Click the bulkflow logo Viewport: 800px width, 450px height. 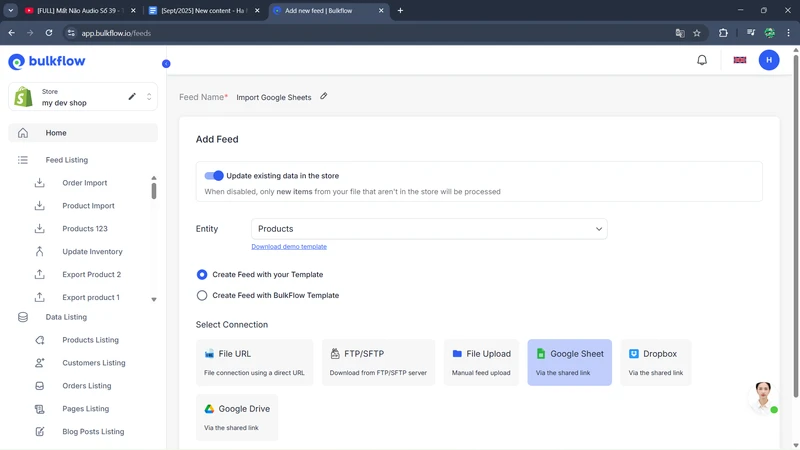coord(47,62)
